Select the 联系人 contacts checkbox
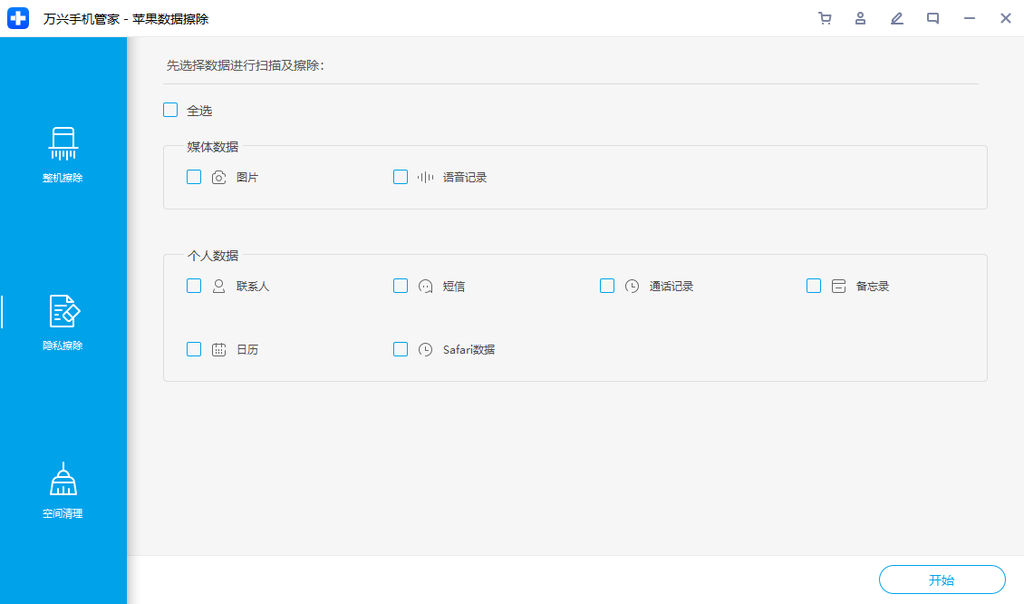Screen dimensions: 1024x604 click(194, 286)
